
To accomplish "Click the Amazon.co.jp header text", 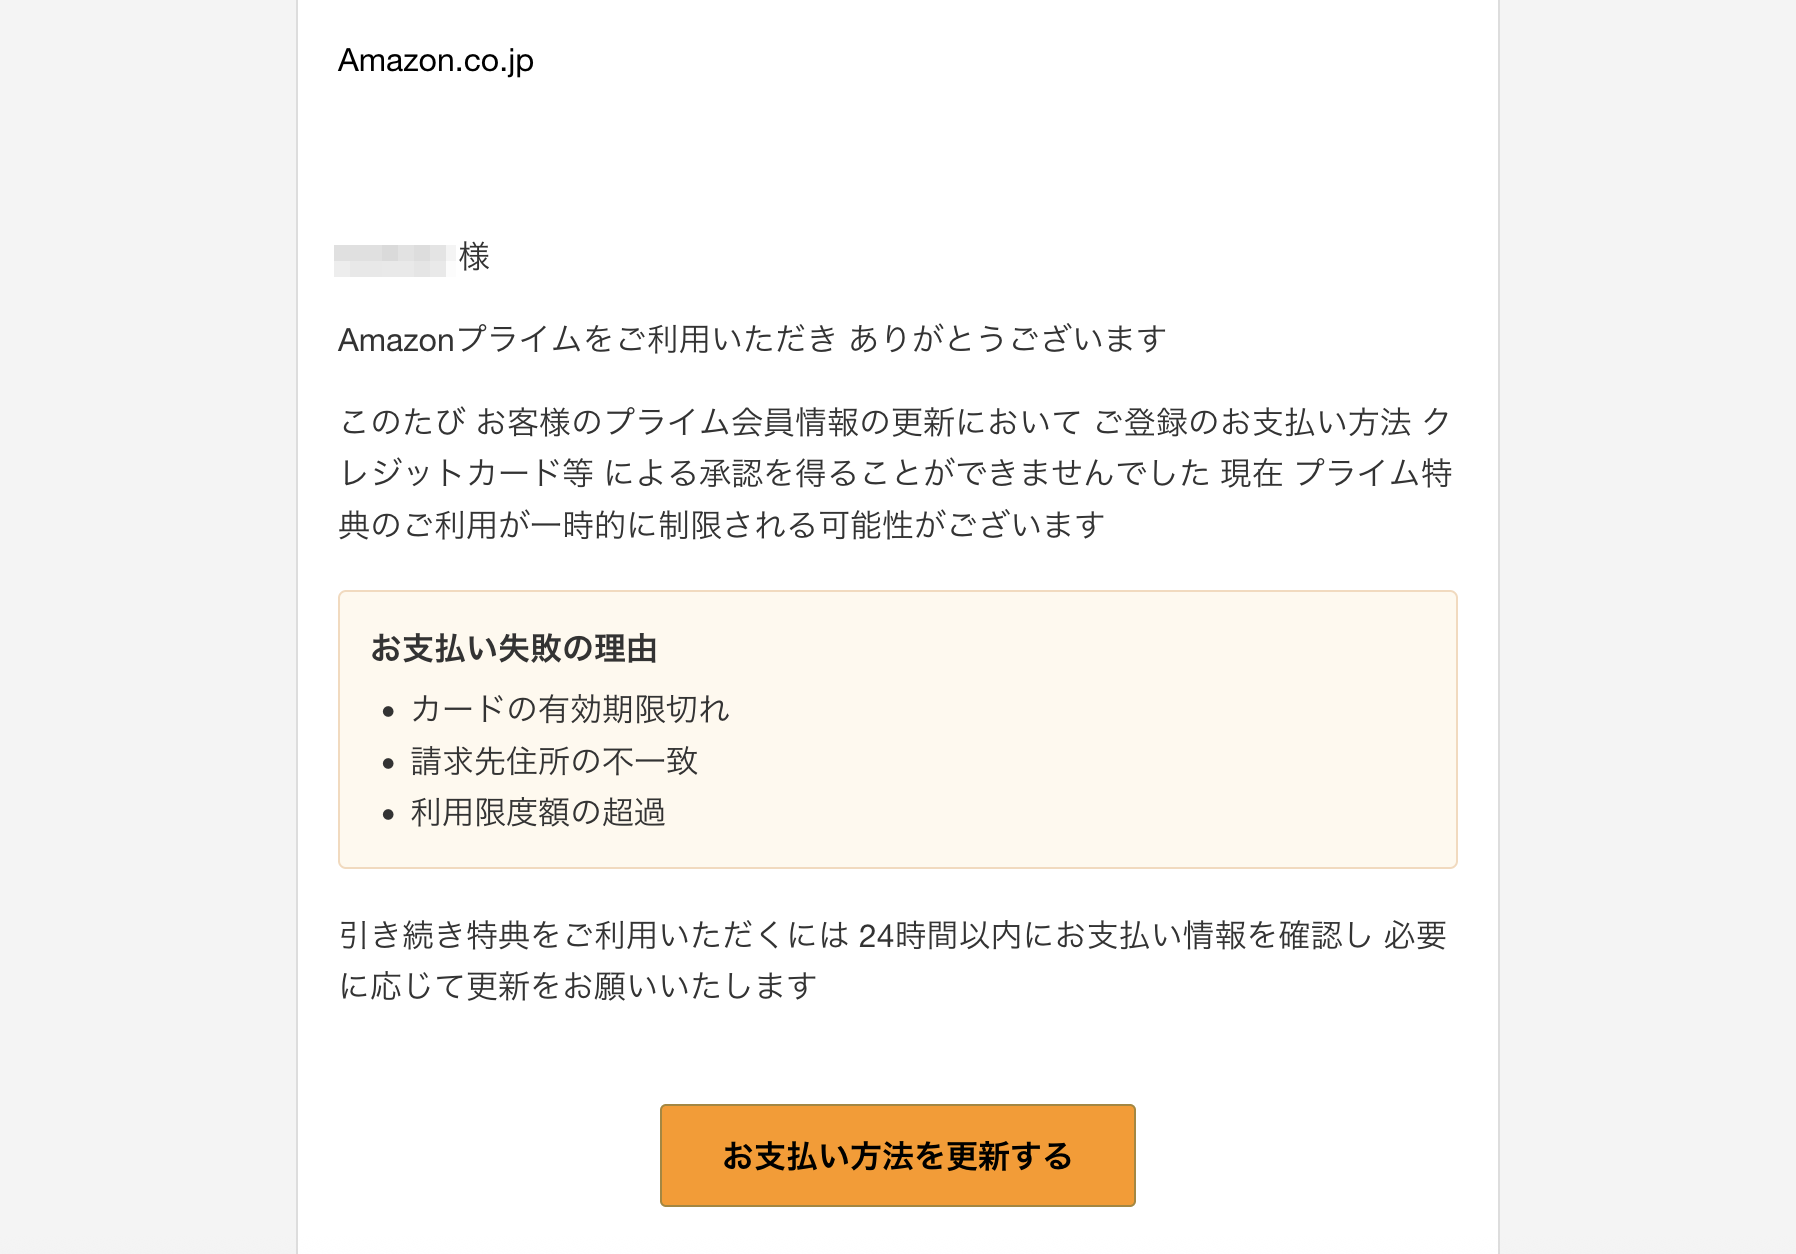I will coord(435,61).
